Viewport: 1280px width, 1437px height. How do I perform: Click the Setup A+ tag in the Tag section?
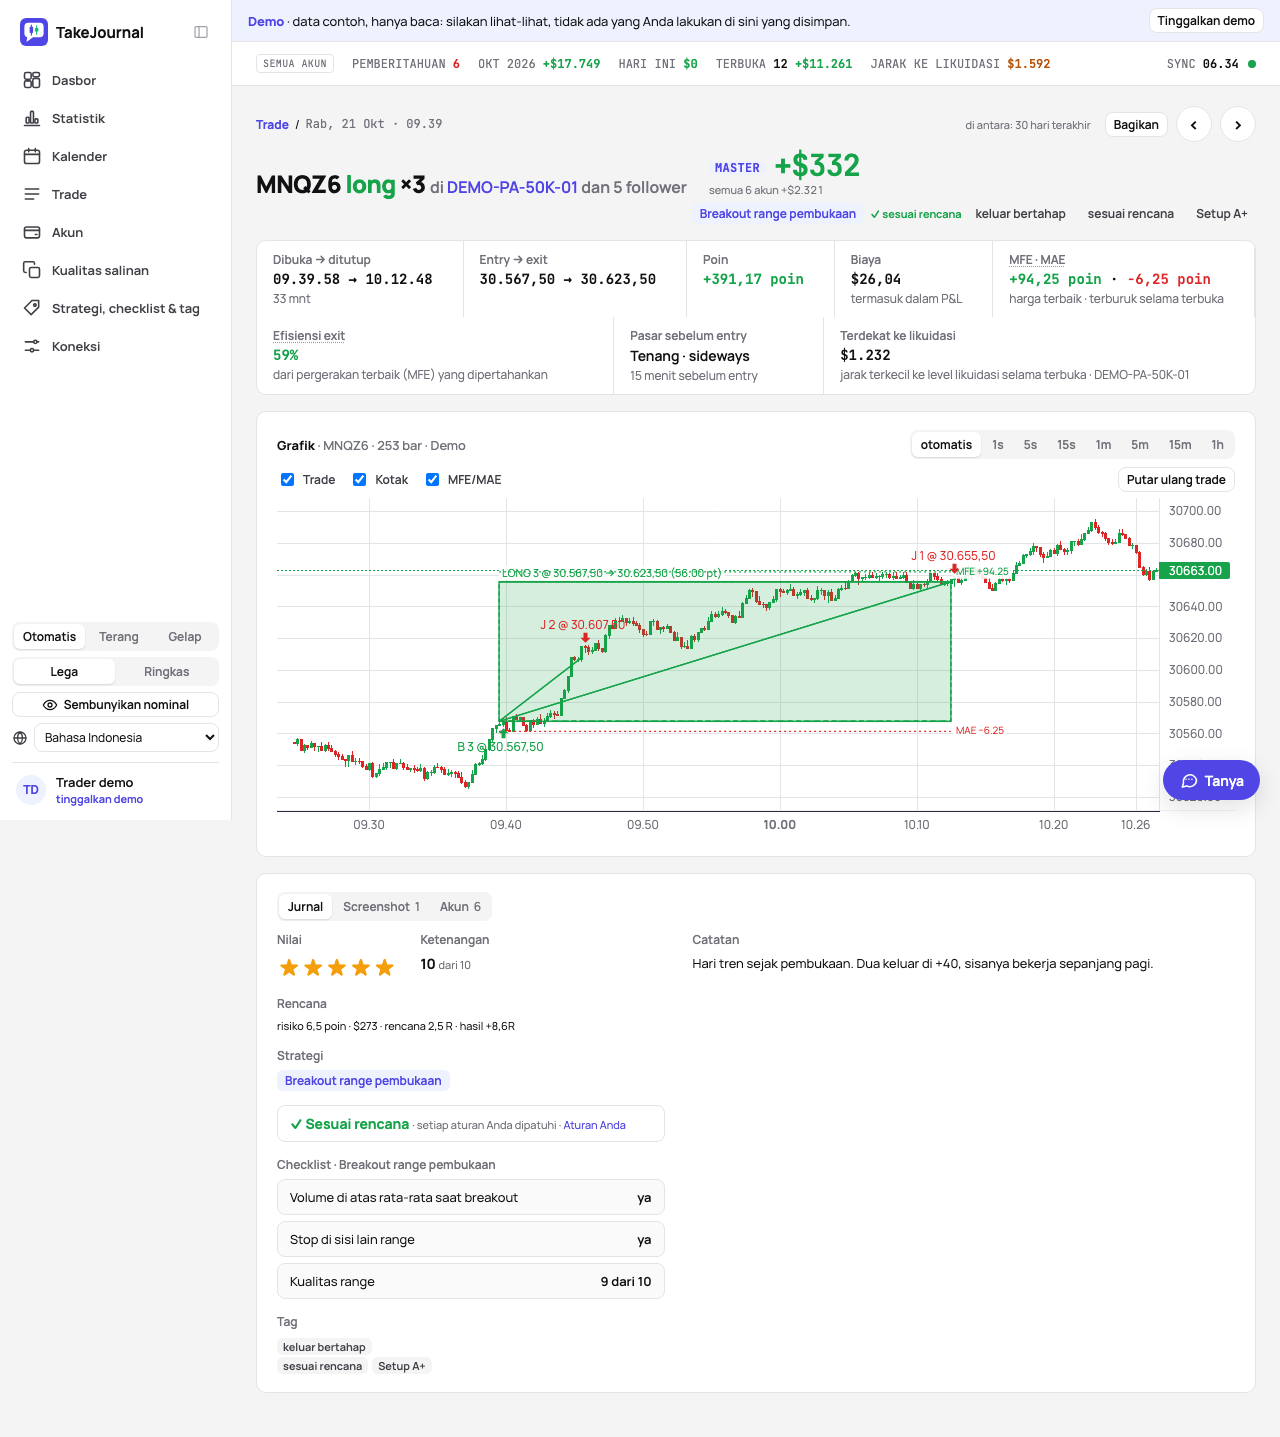pyautogui.click(x=402, y=1366)
